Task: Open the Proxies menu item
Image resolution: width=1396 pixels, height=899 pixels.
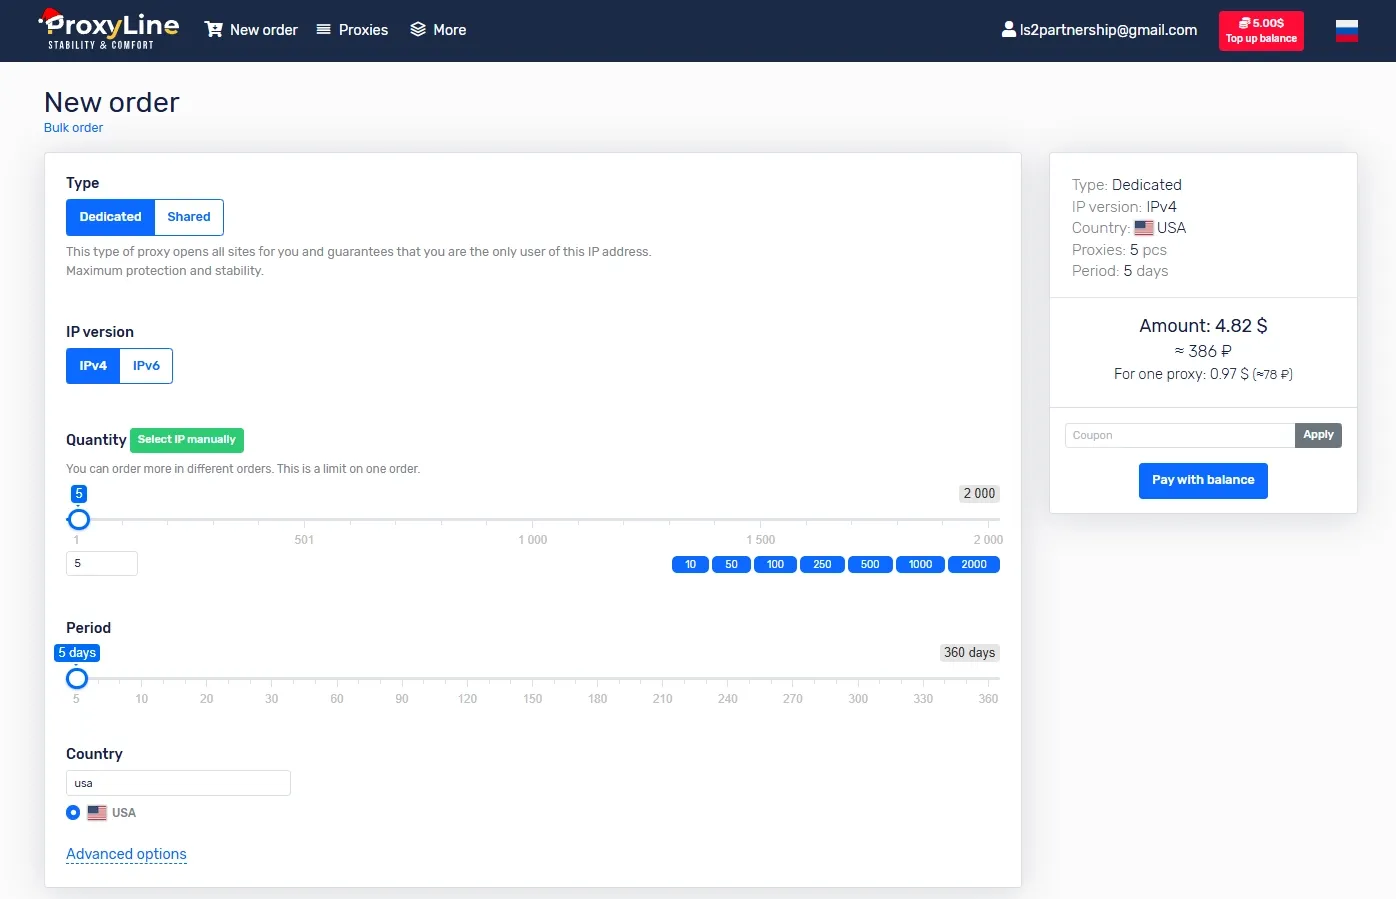Action: 363,30
